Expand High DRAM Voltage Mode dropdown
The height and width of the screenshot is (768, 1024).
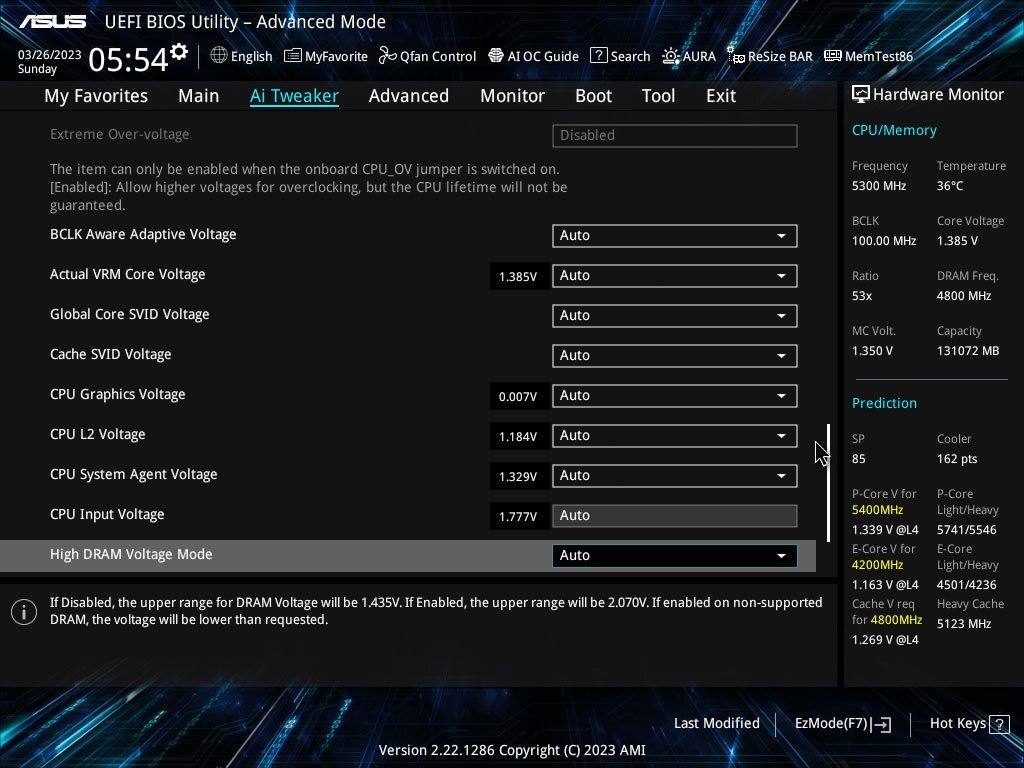[675, 556]
